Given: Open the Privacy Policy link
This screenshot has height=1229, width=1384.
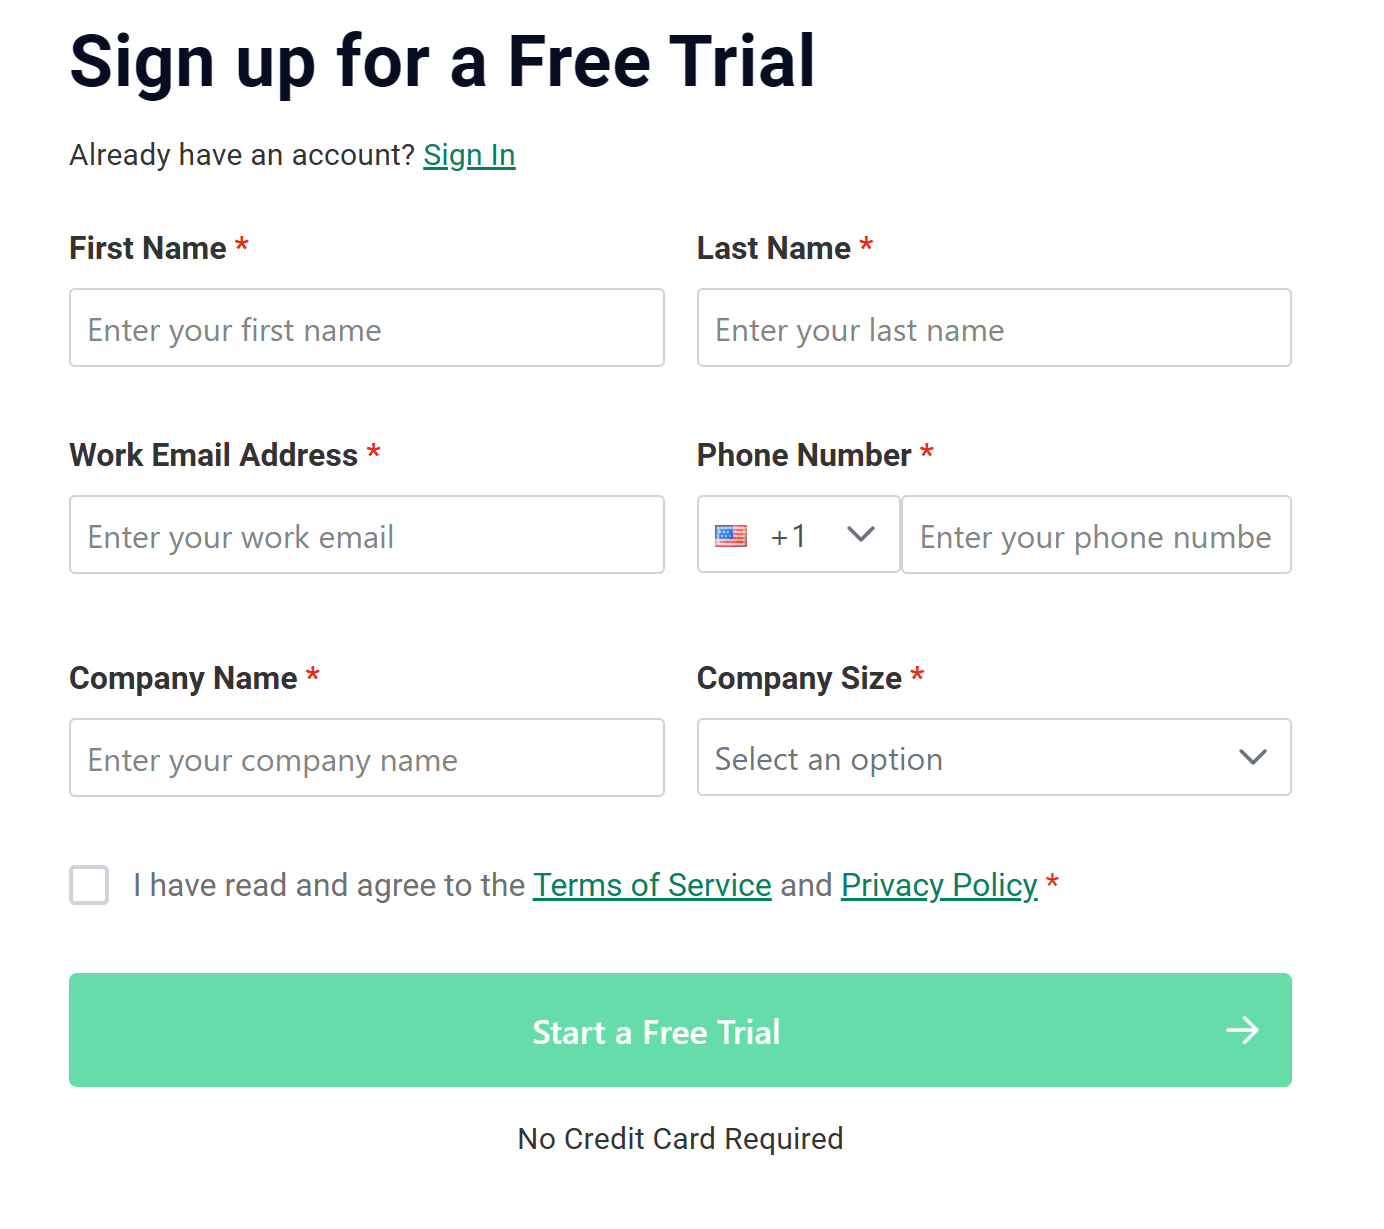Looking at the screenshot, I should click(x=939, y=885).
